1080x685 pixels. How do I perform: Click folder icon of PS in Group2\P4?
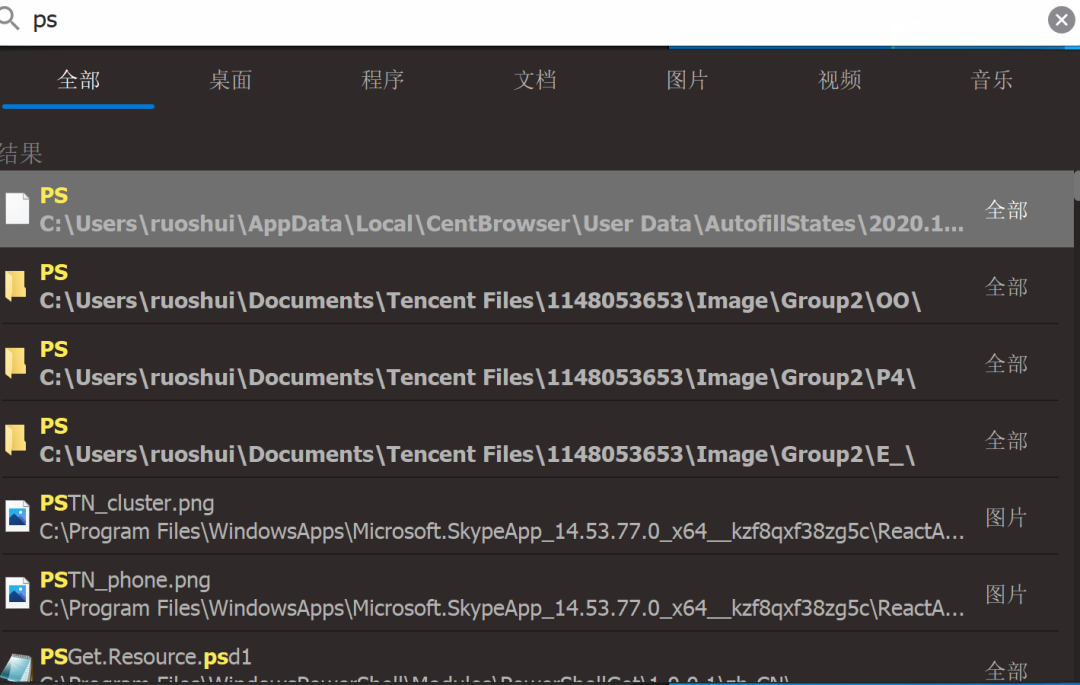16,363
